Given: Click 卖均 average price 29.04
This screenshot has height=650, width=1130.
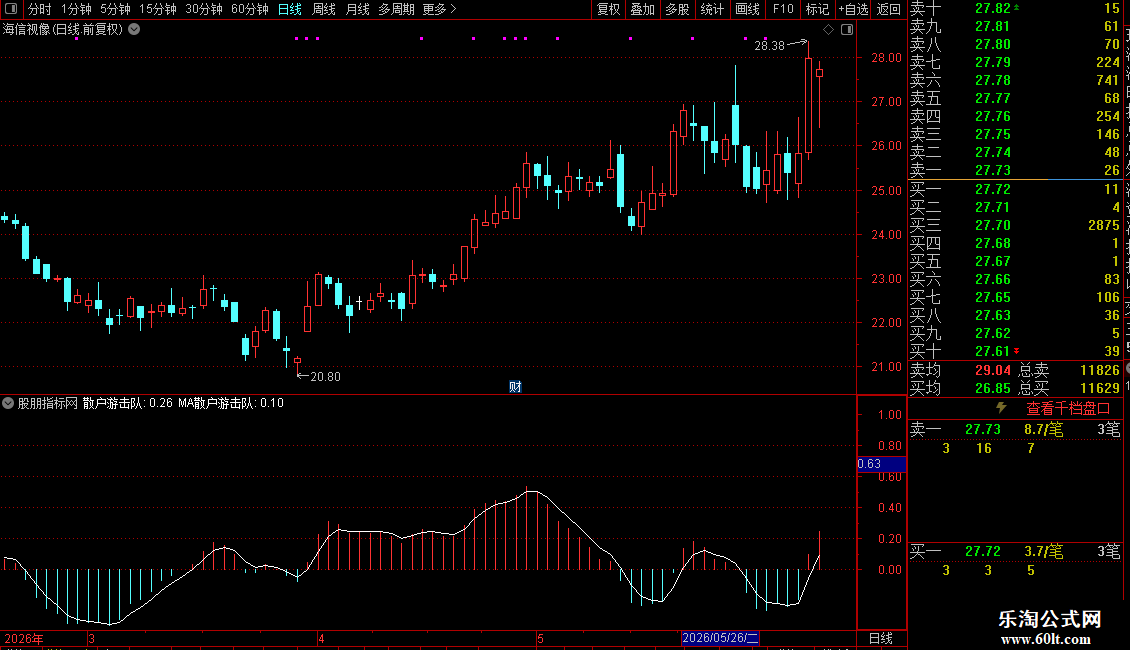Looking at the screenshot, I should pyautogui.click(x=992, y=370).
